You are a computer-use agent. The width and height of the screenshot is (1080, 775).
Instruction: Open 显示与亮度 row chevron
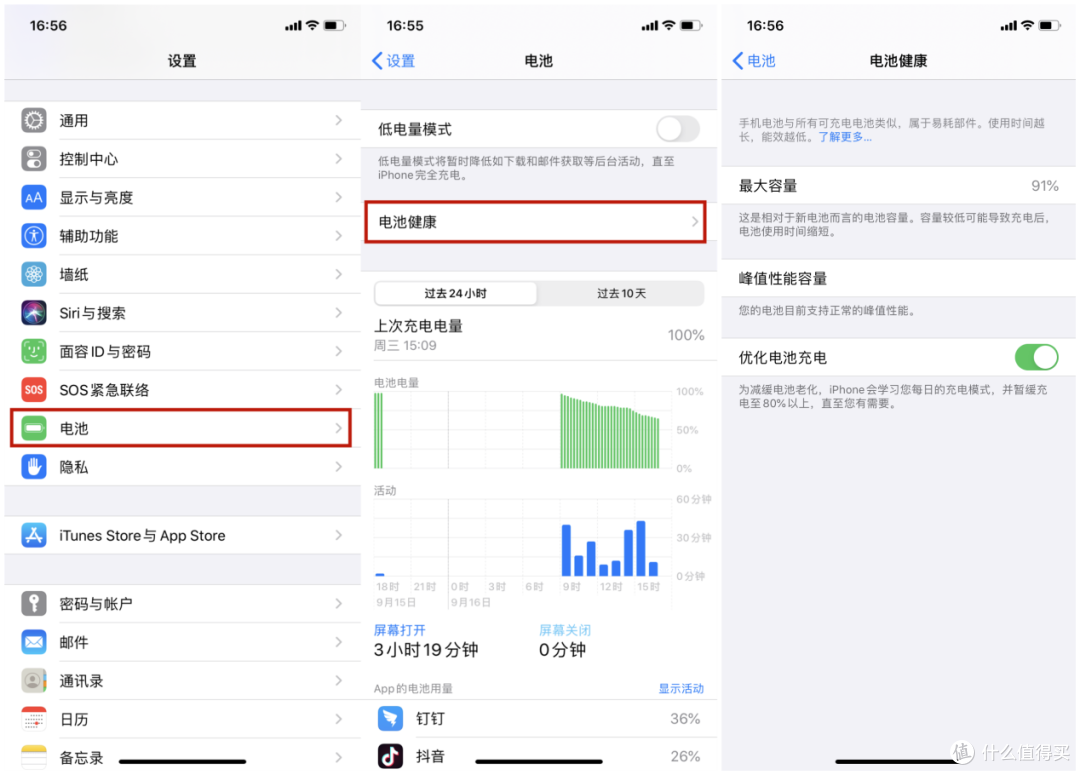pos(338,198)
